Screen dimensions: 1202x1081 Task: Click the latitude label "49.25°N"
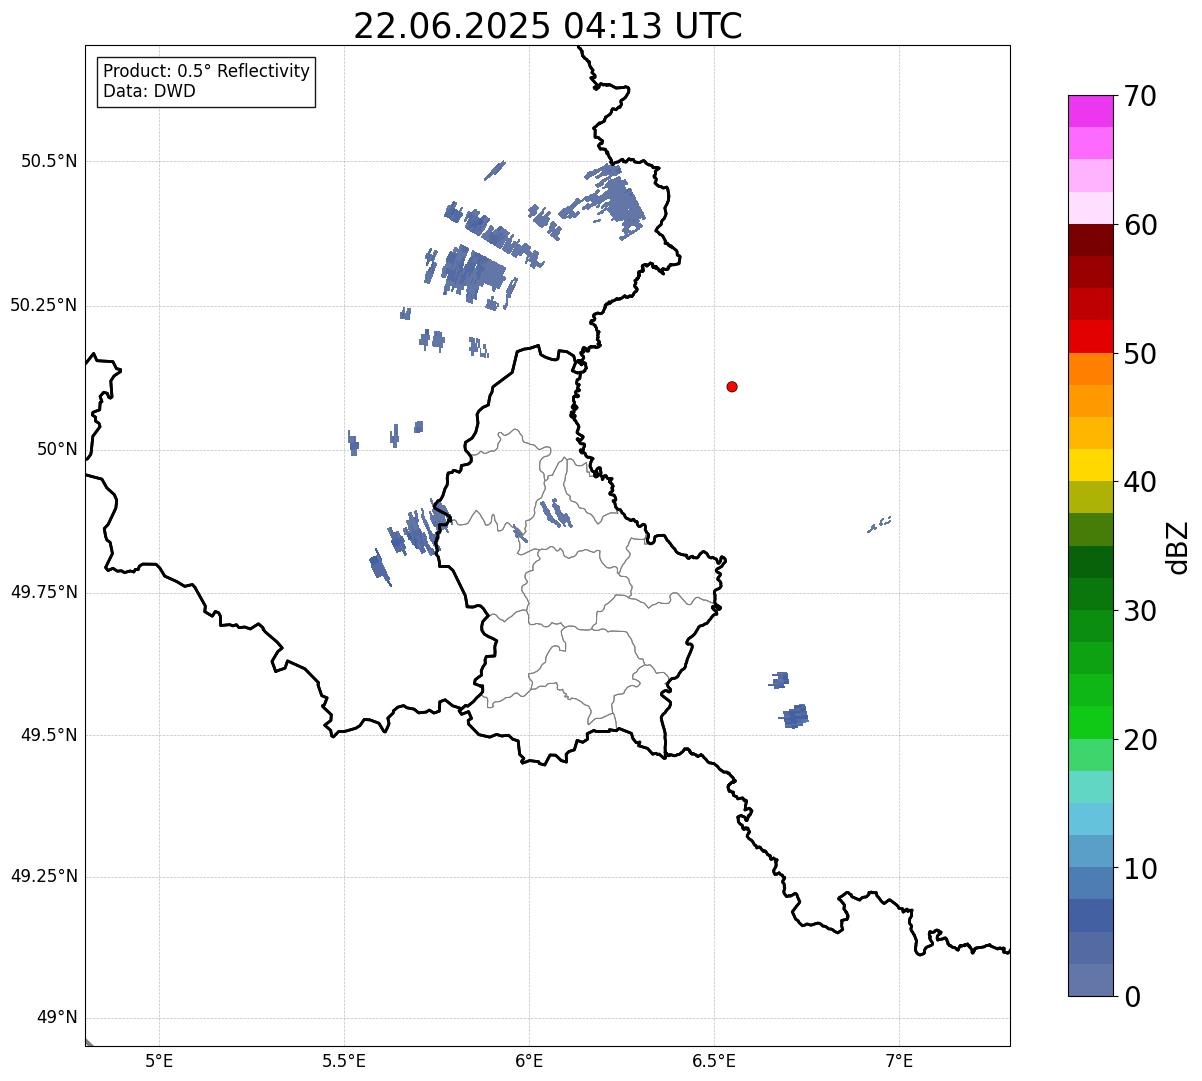pyautogui.click(x=44, y=876)
